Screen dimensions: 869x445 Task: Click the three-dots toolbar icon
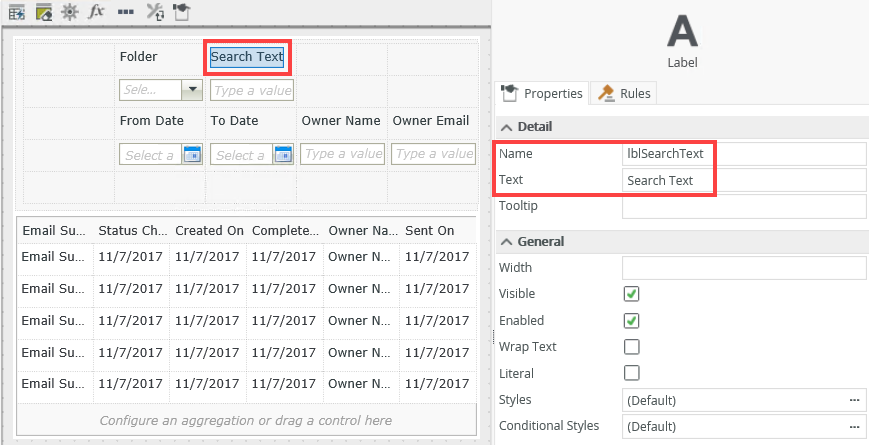[x=125, y=12]
